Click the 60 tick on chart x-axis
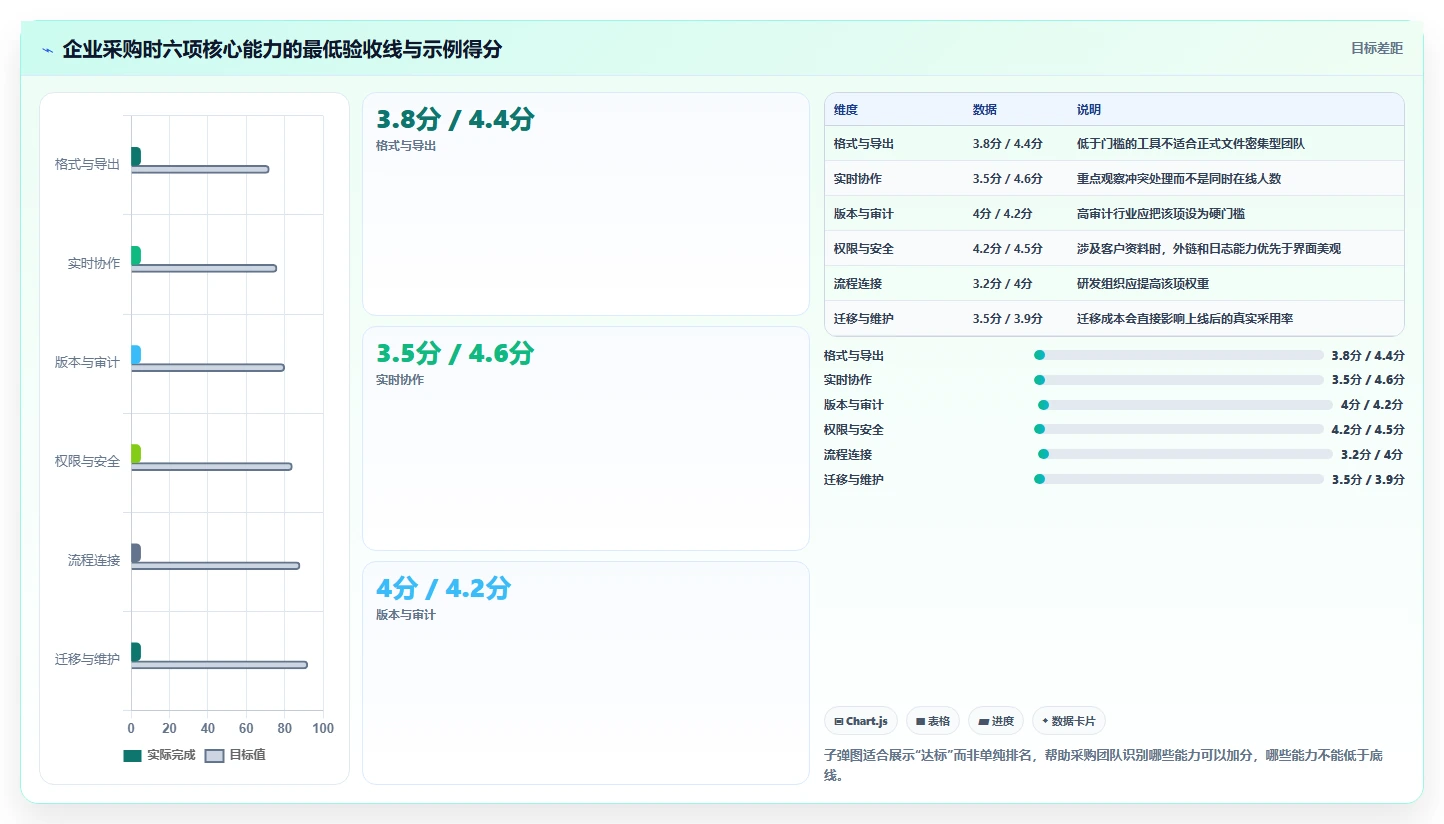The width and height of the screenshot is (1444, 824). pyautogui.click(x=246, y=728)
